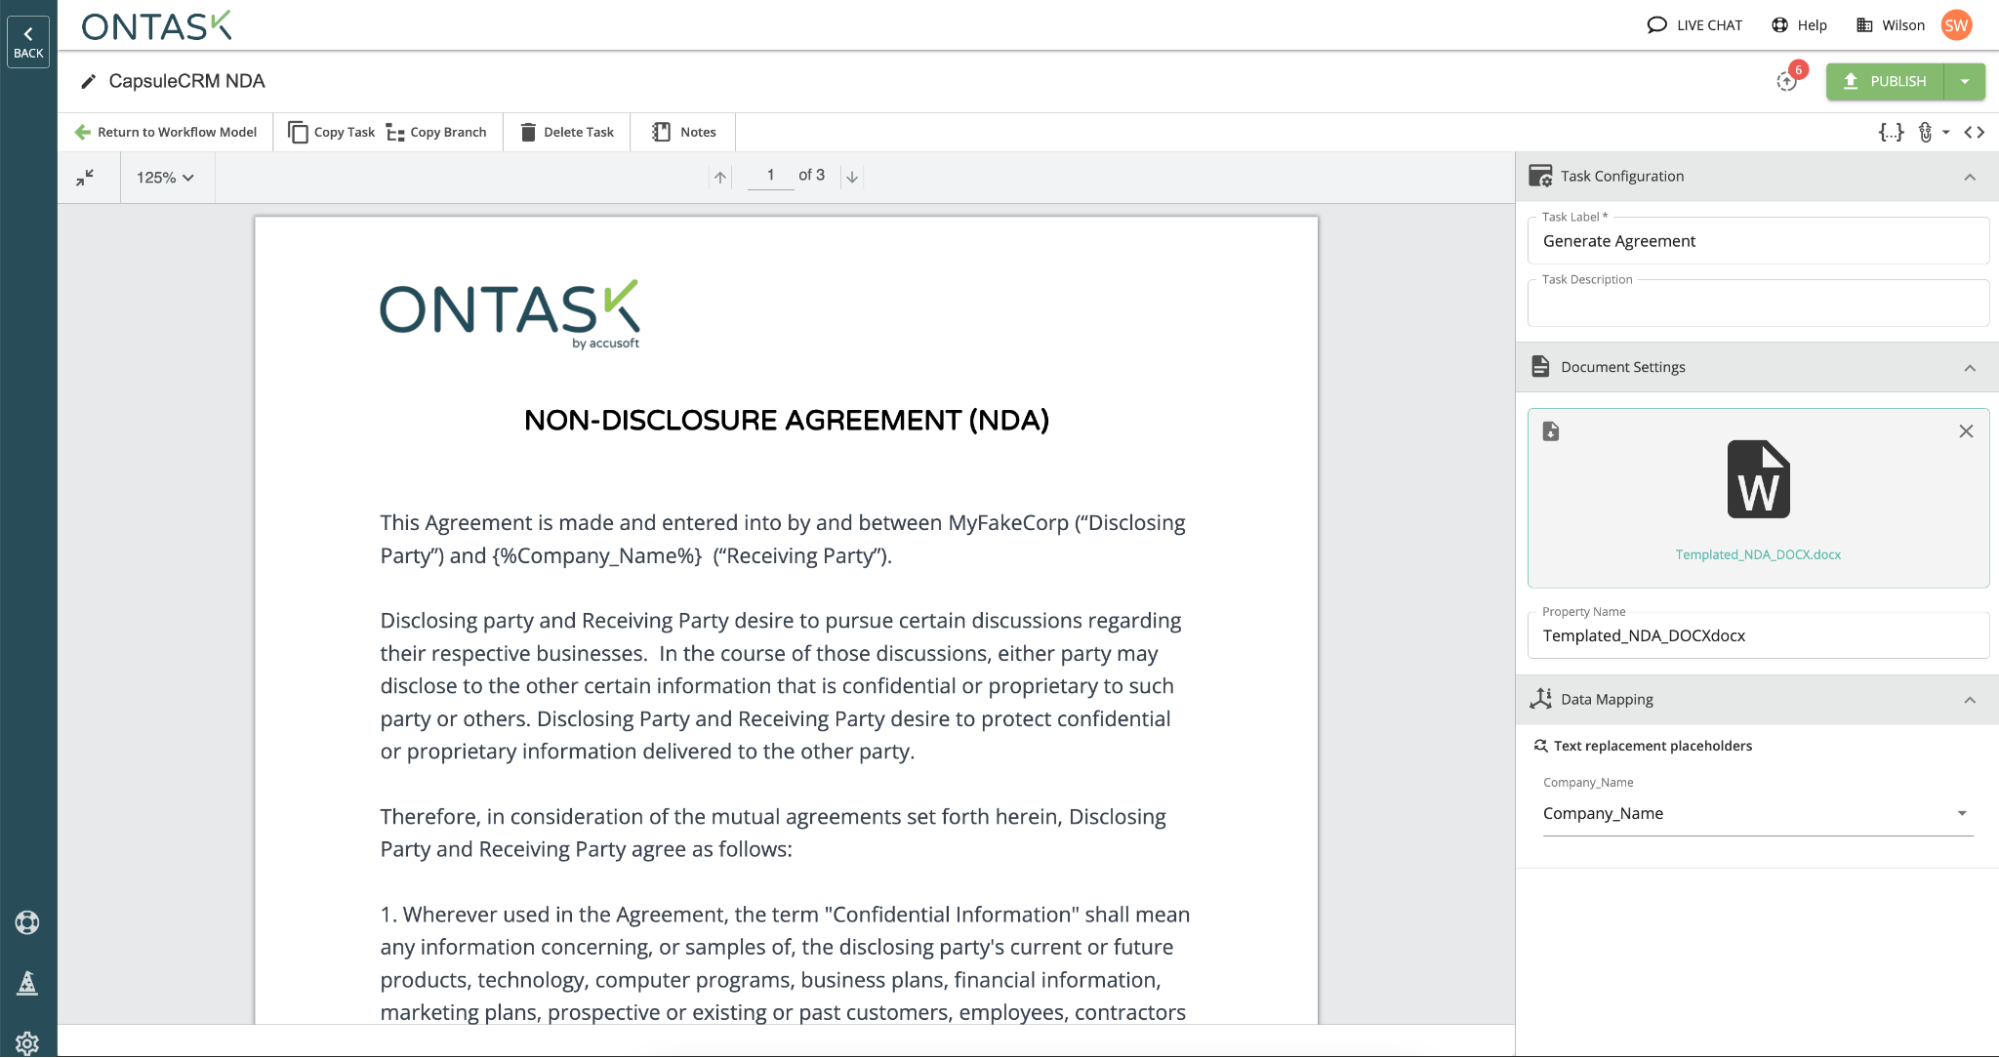Open the Company_Name mapping dropdown
This screenshot has height=1058, width=1999.
point(1758,814)
